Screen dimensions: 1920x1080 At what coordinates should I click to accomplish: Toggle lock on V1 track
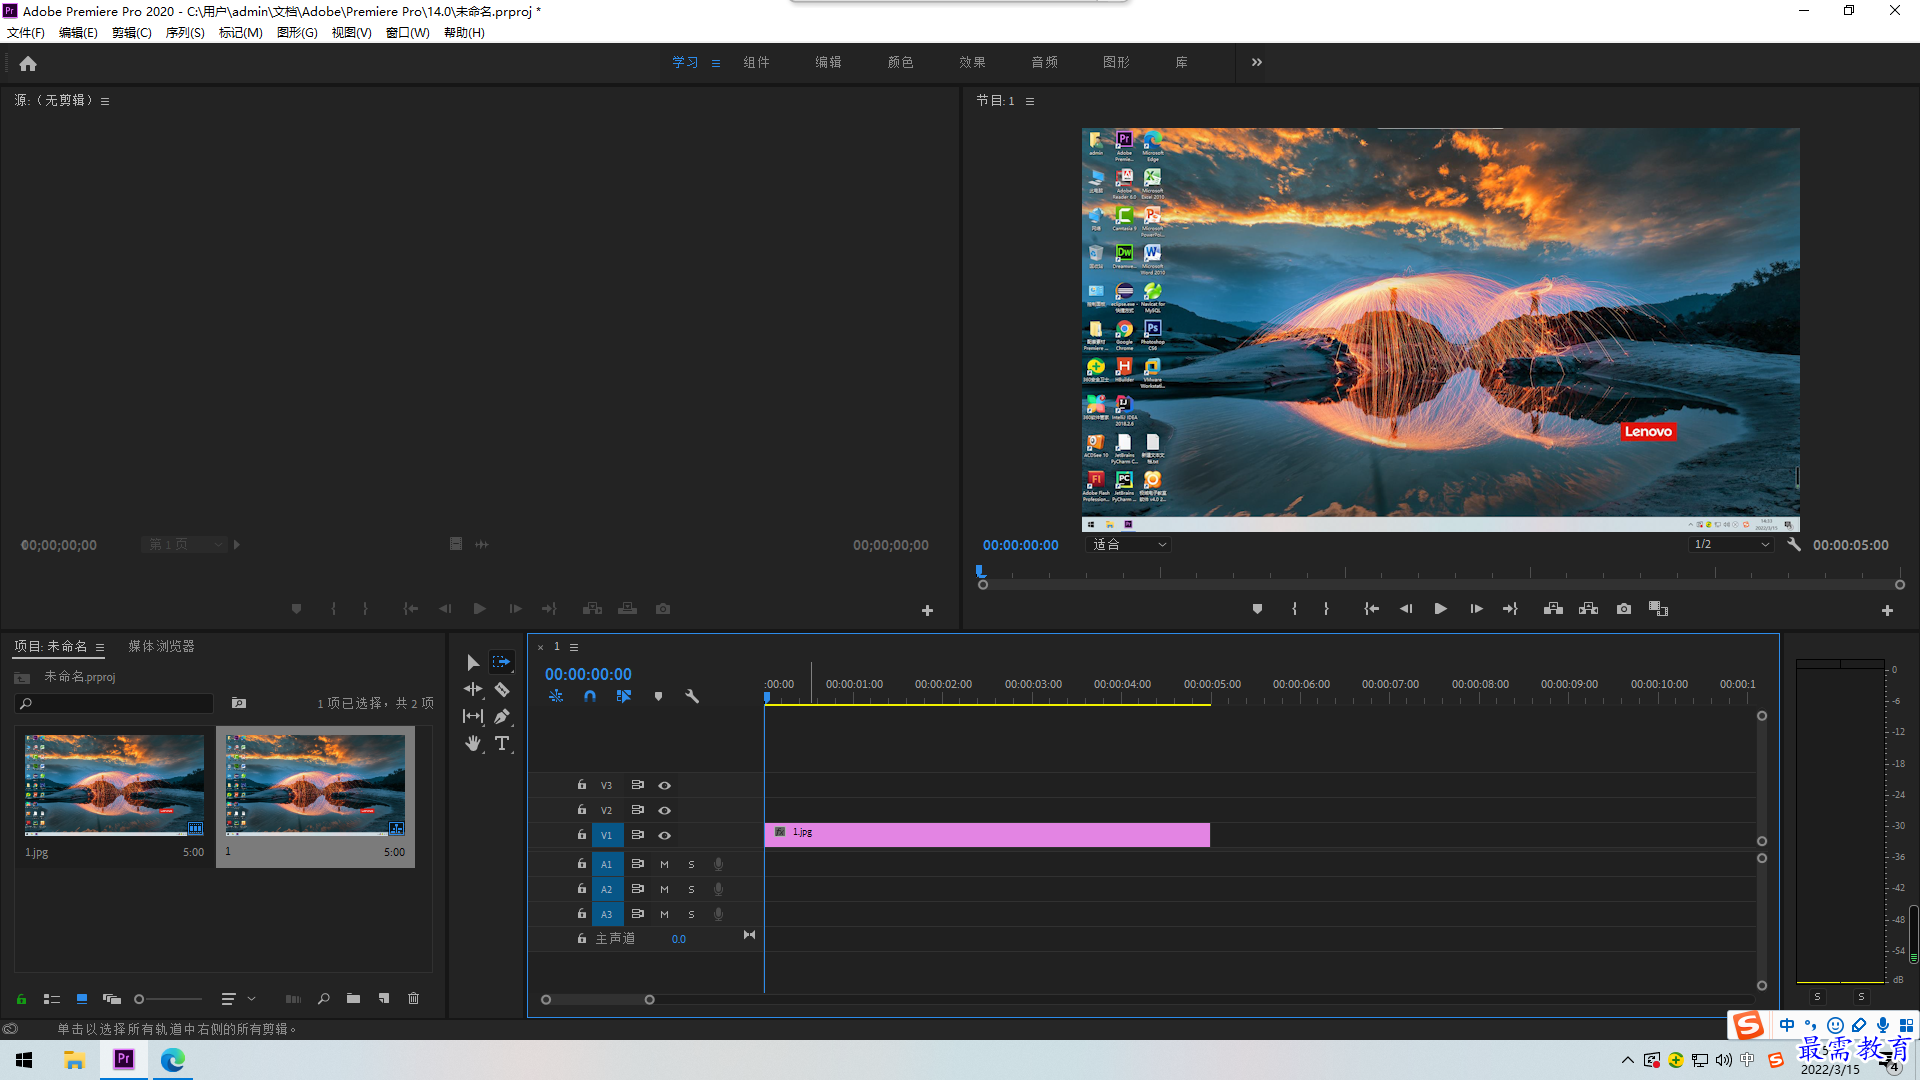tap(582, 835)
